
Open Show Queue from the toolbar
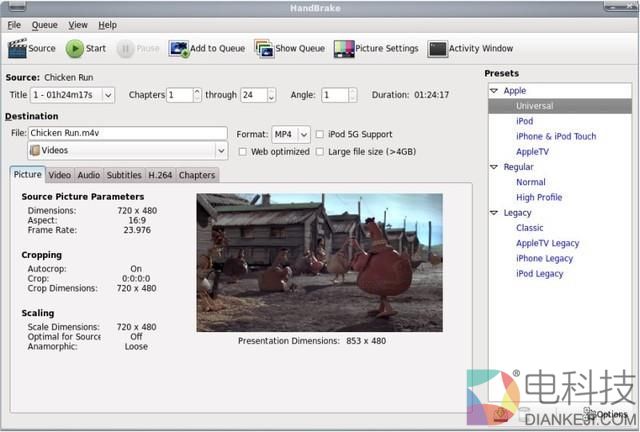264,48
